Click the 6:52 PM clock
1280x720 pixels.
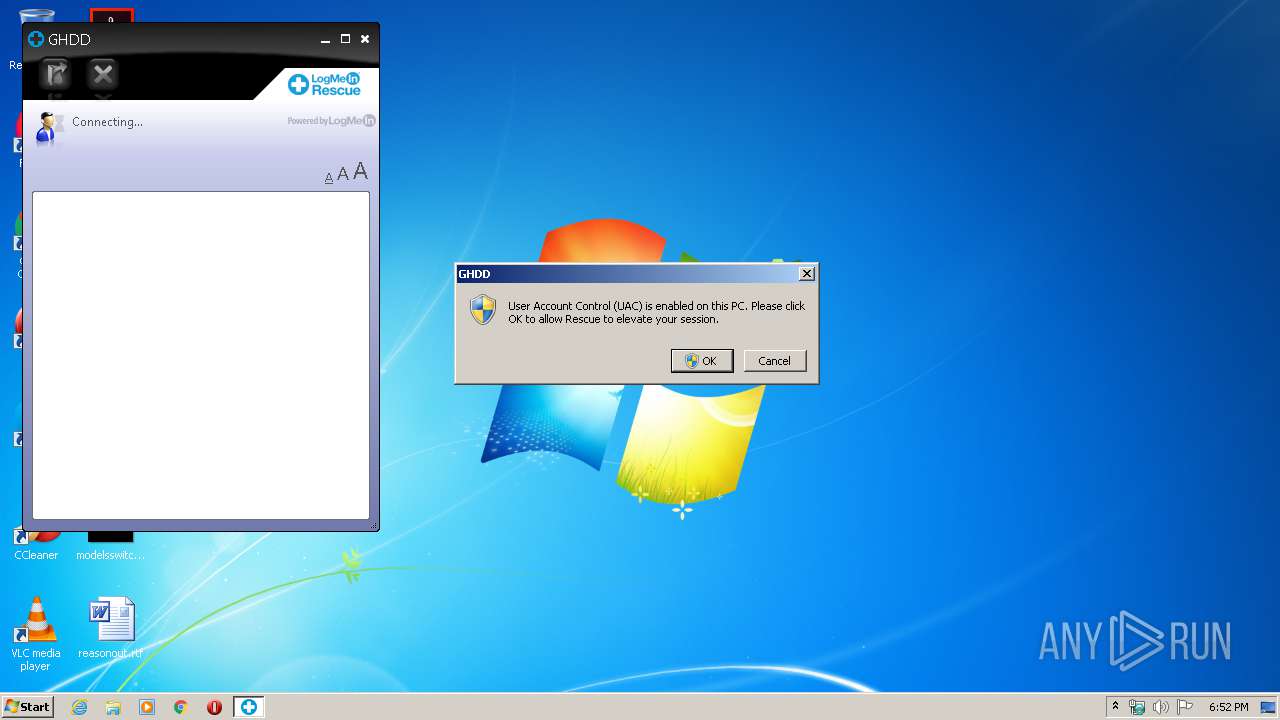1228,707
